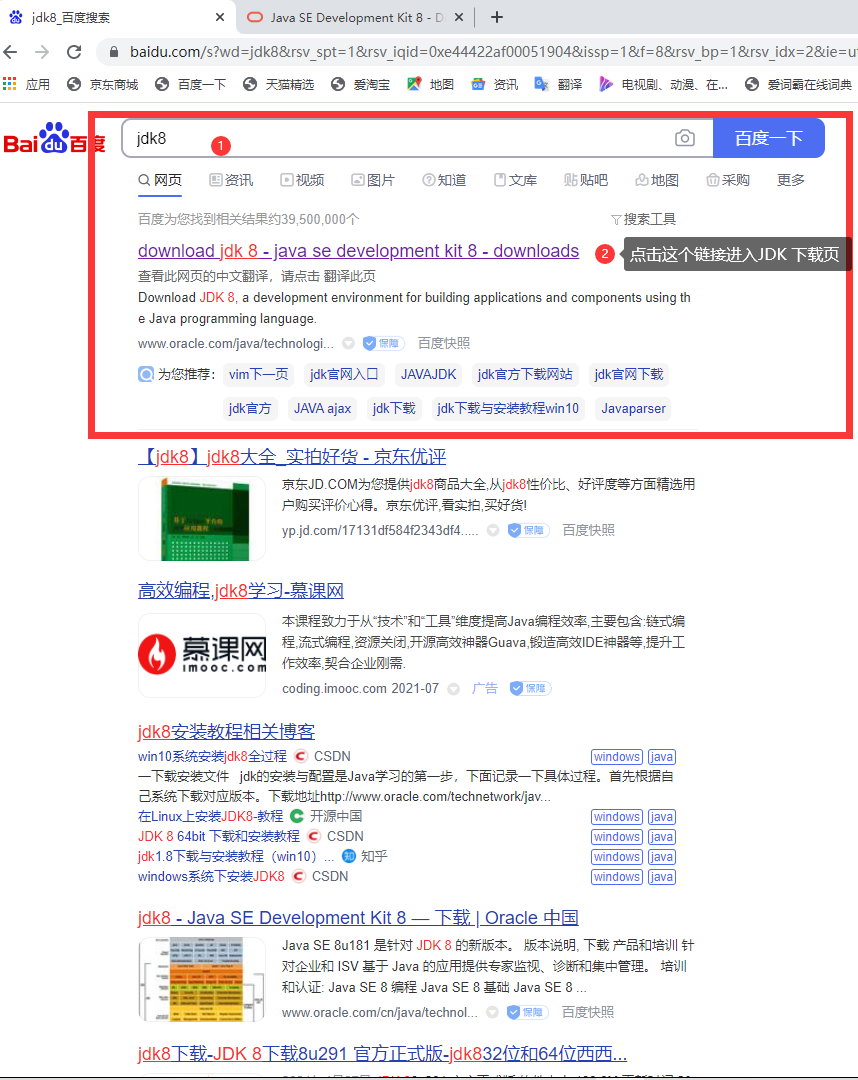Expand dropdown arrow next to www.oracle.com/cn/java URL
The height and width of the screenshot is (1080, 858).
(492, 1012)
